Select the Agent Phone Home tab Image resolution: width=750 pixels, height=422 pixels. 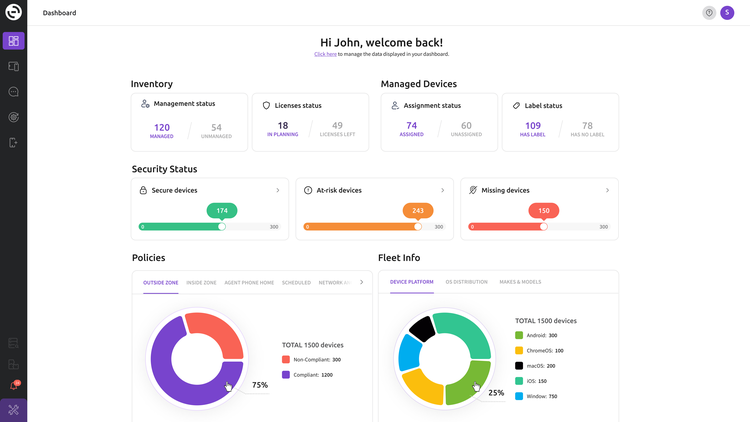pyautogui.click(x=249, y=283)
